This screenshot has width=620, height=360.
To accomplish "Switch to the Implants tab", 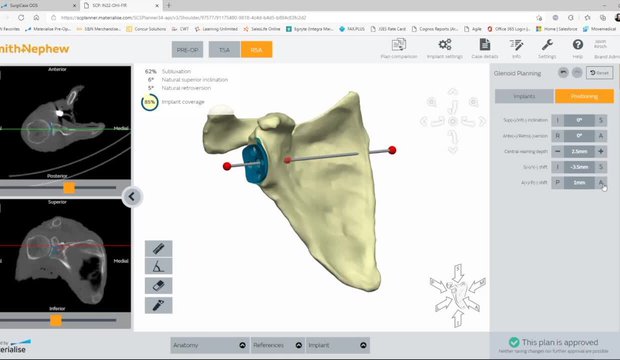I will pyautogui.click(x=524, y=96).
